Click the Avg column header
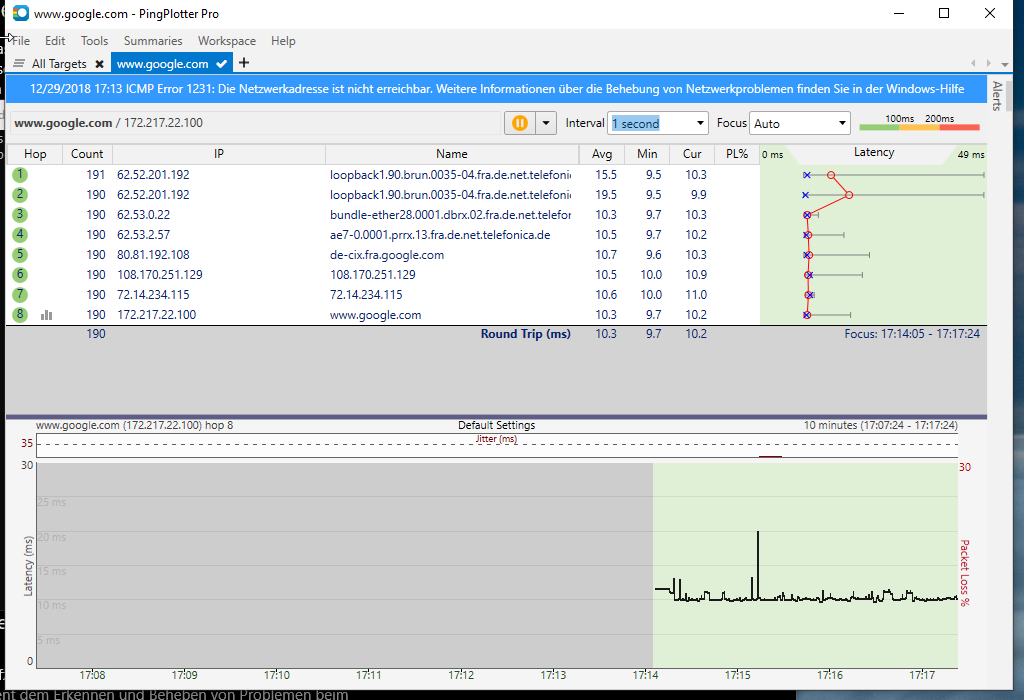This screenshot has width=1024, height=700. click(x=602, y=154)
